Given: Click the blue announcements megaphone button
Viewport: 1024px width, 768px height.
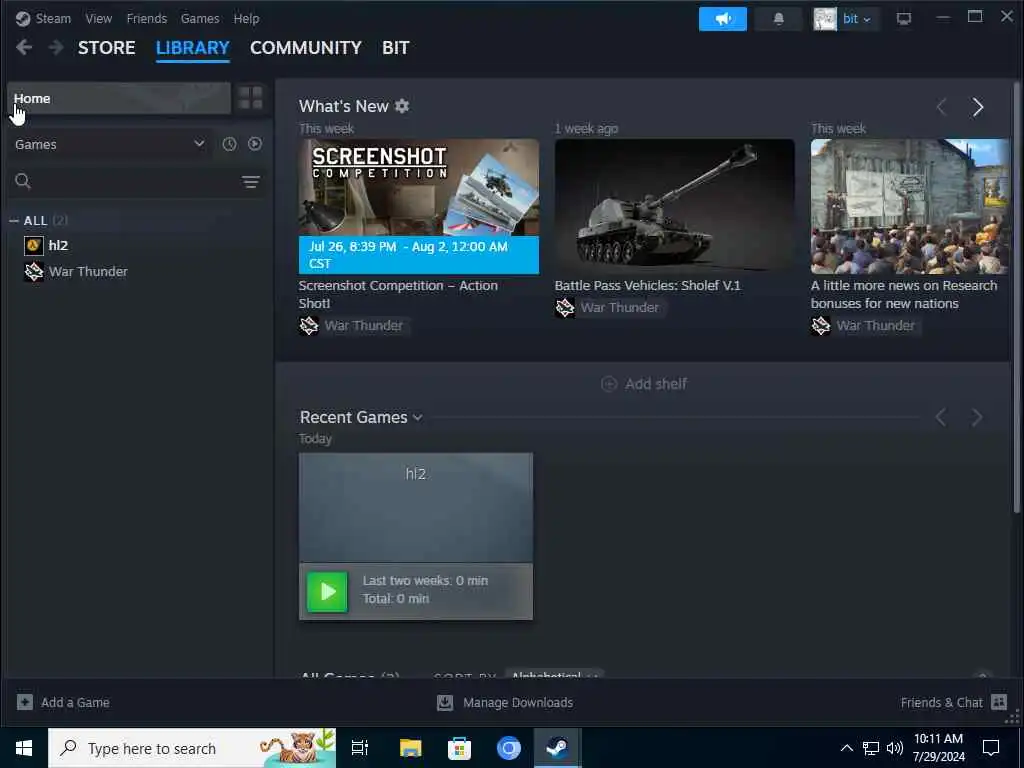Looking at the screenshot, I should pyautogui.click(x=722, y=19).
